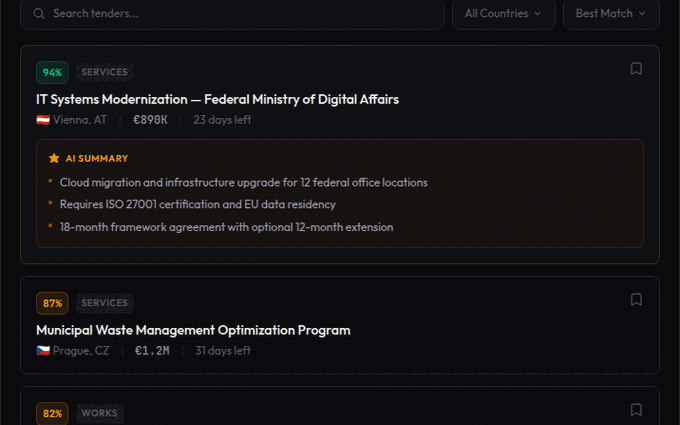The width and height of the screenshot is (680, 425).
Task: Click the Works category tag
Action: coord(99,413)
